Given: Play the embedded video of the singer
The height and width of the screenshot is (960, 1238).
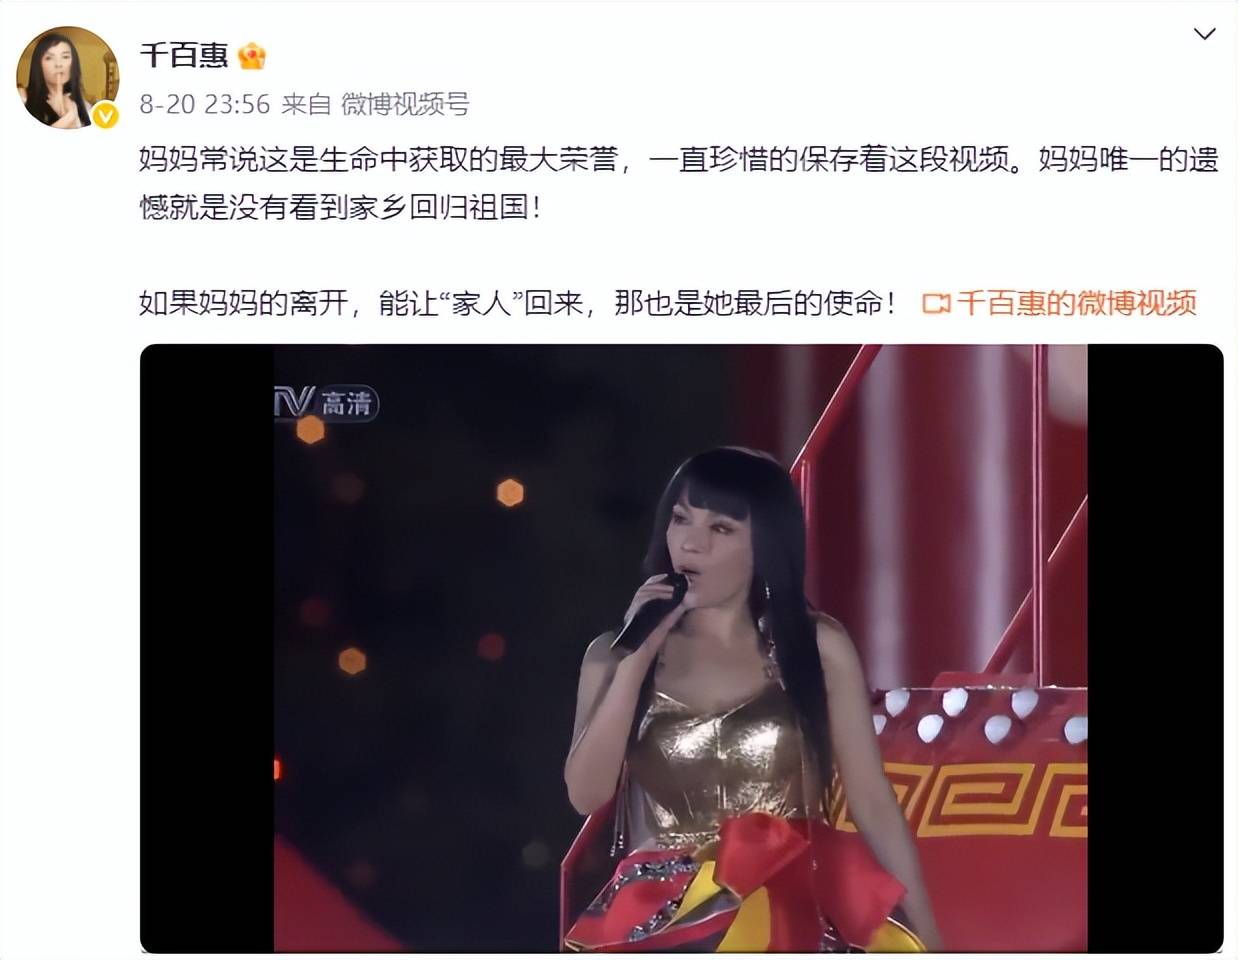Looking at the screenshot, I should click(x=681, y=648).
